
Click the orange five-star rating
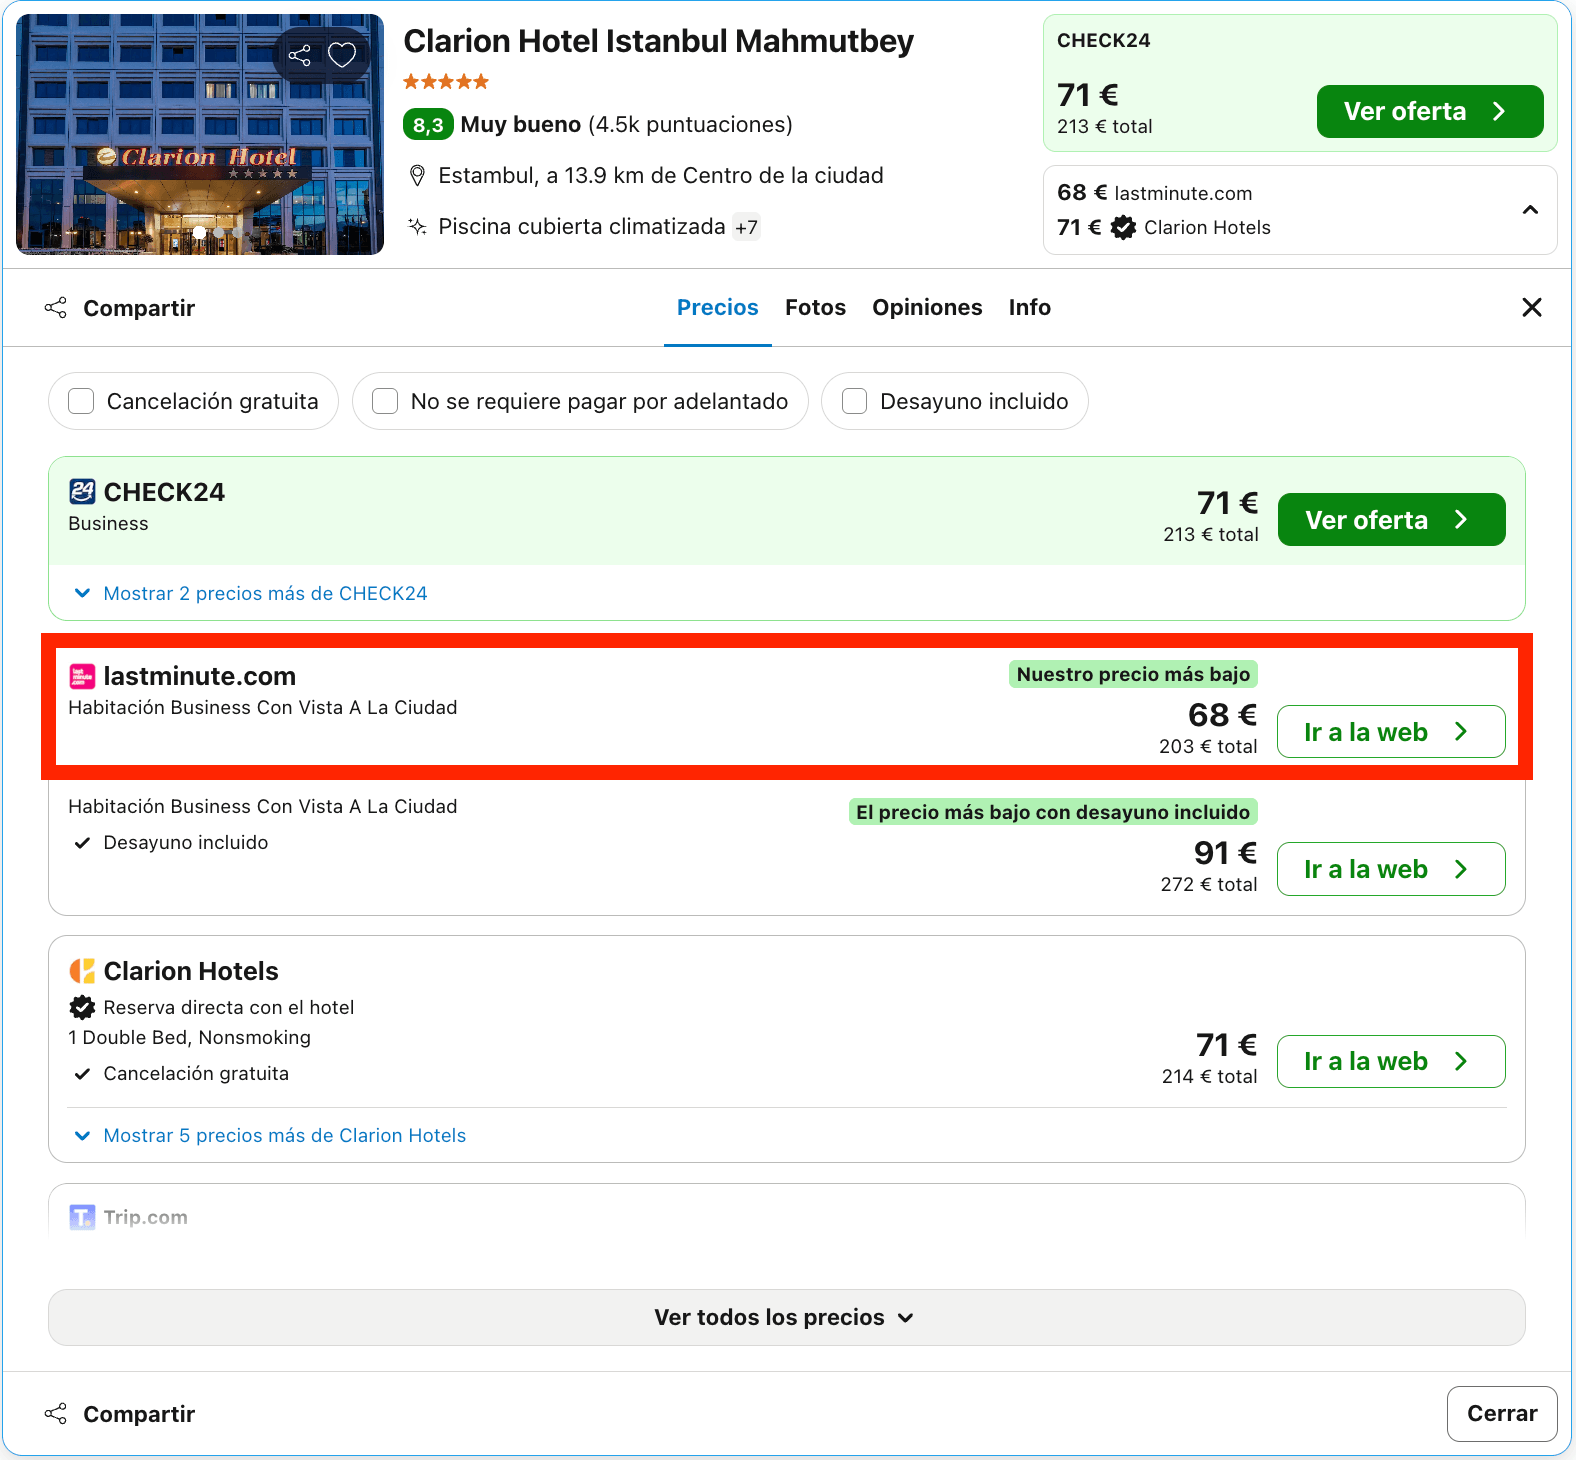tap(446, 82)
